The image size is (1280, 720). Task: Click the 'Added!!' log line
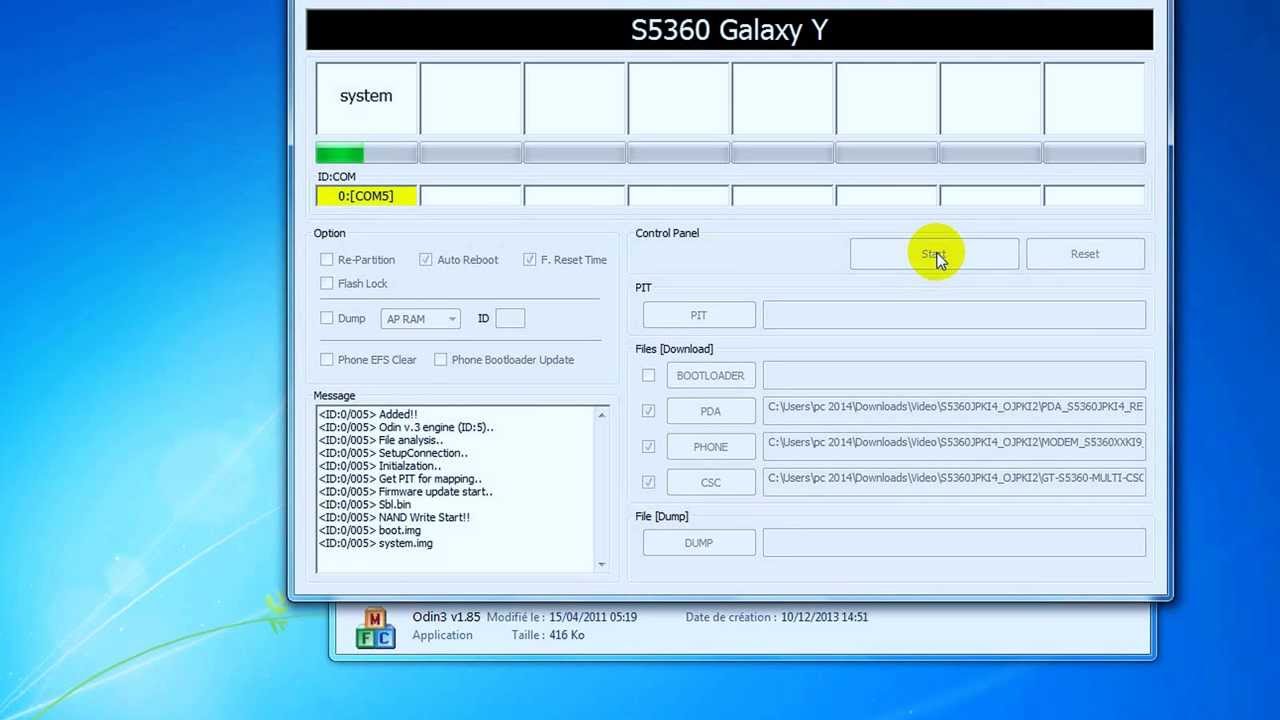click(x=368, y=414)
